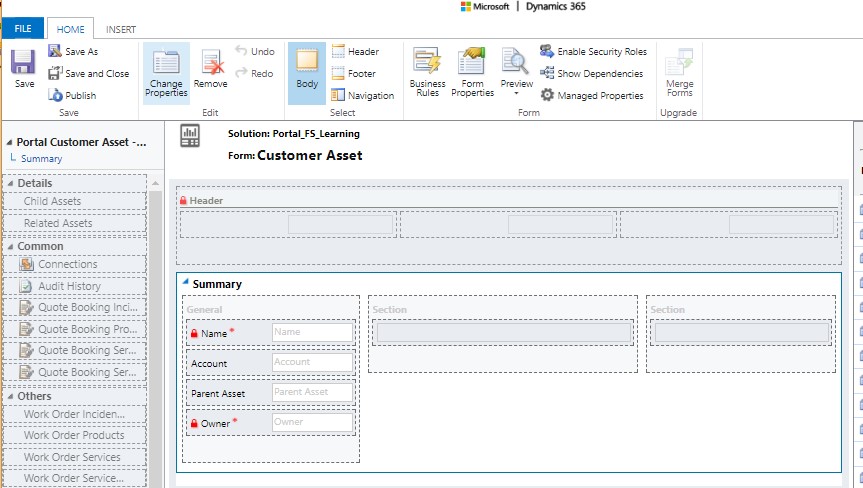Open Form Properties
This screenshot has height=488, width=863.
click(x=472, y=73)
